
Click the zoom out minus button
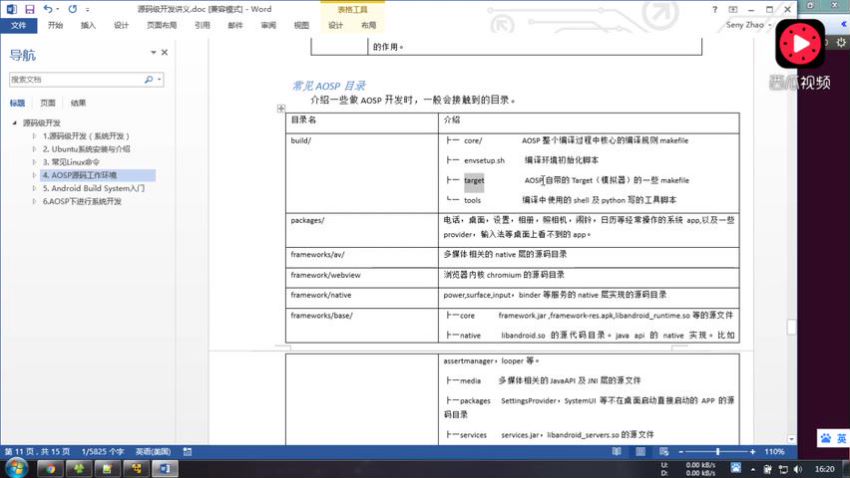[681, 451]
